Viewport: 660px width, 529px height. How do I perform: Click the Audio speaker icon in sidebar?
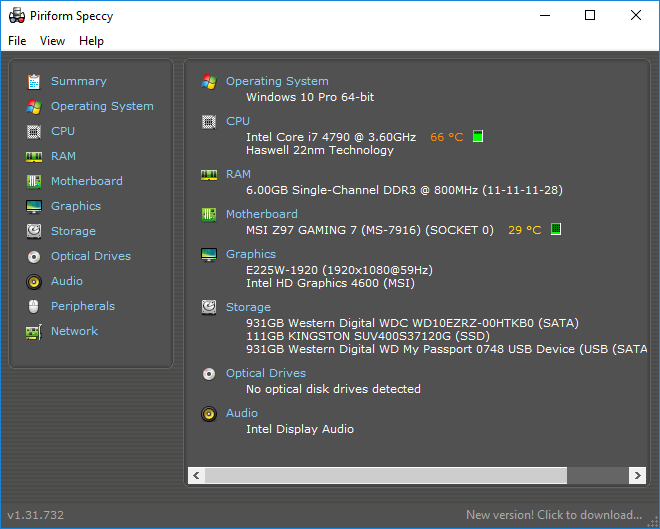tap(34, 282)
